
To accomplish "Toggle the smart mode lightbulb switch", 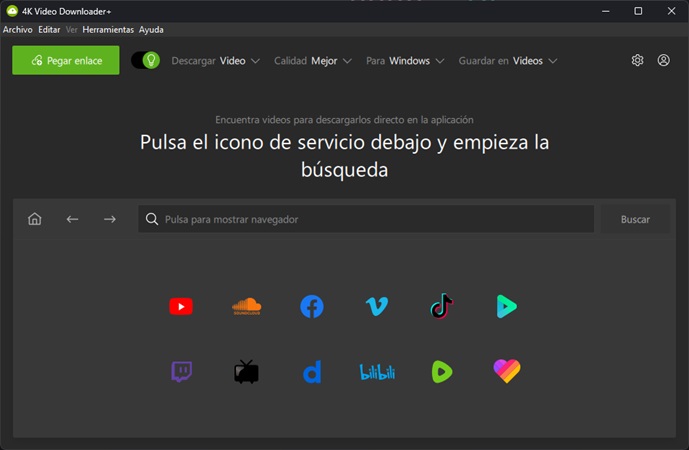I will pyautogui.click(x=145, y=60).
